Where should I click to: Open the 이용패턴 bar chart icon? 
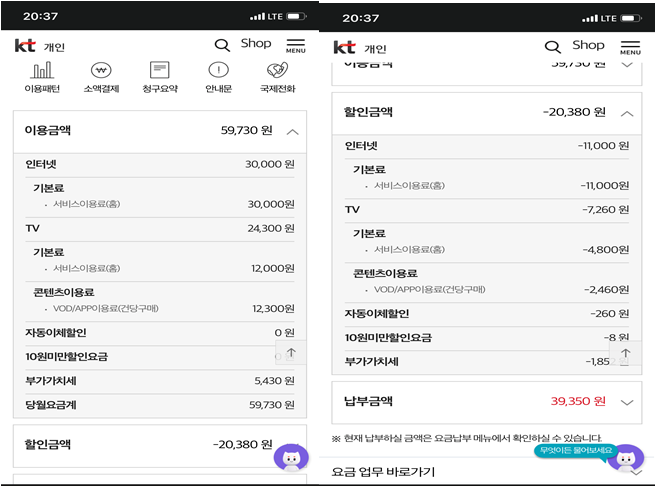(42, 71)
